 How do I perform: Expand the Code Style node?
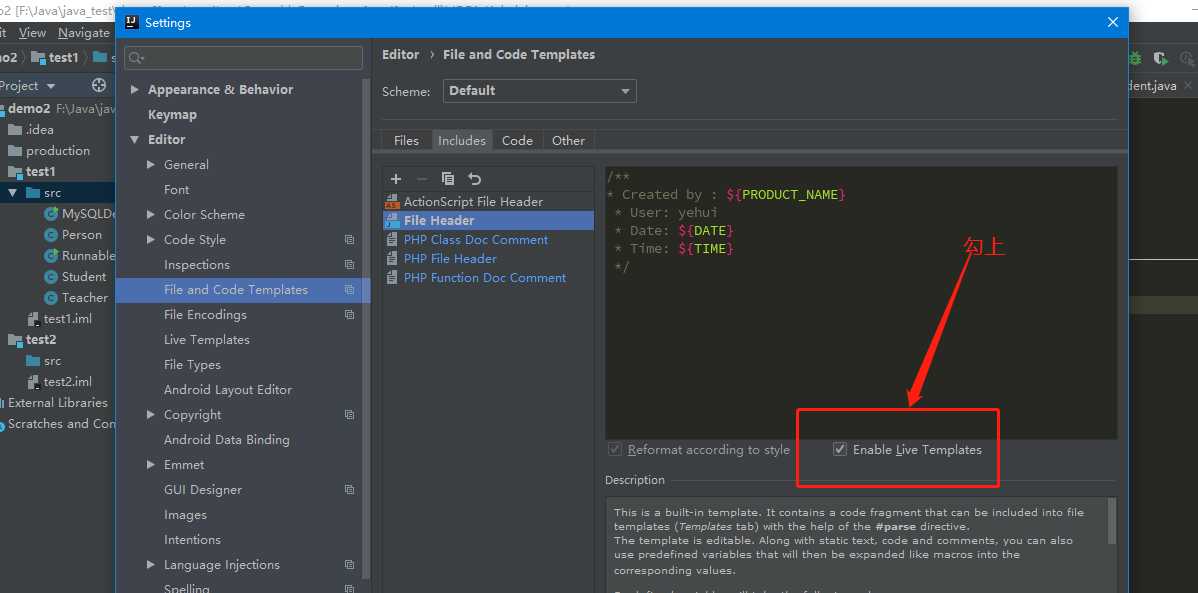coord(151,239)
